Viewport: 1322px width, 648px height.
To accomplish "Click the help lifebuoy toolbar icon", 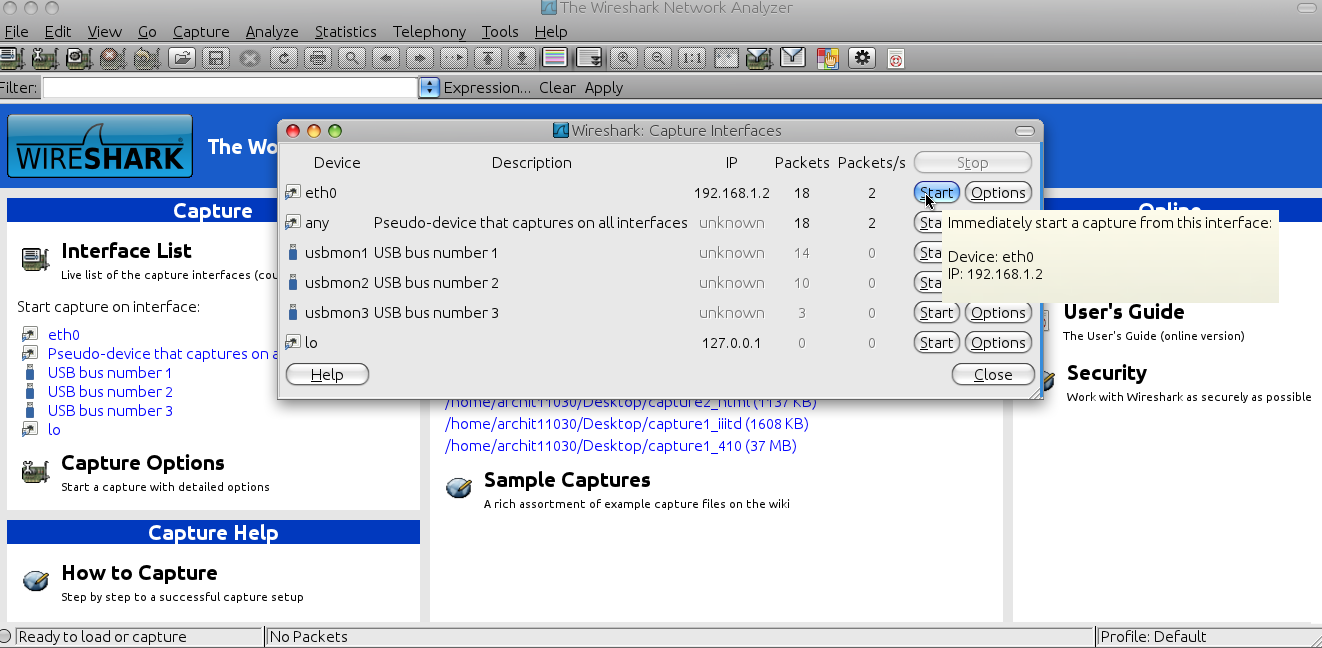I will (896, 58).
